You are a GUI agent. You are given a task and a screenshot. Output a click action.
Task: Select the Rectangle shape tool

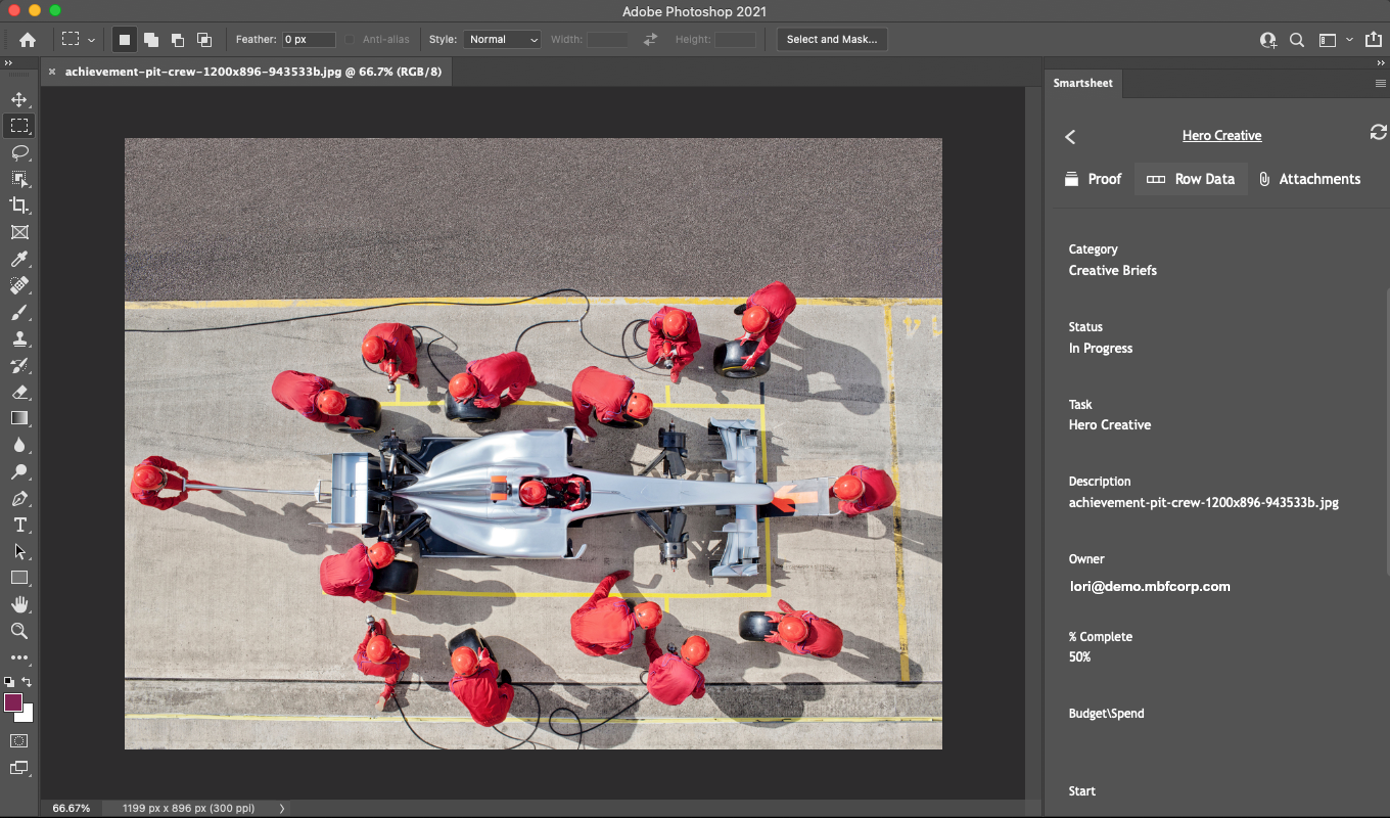coord(19,578)
